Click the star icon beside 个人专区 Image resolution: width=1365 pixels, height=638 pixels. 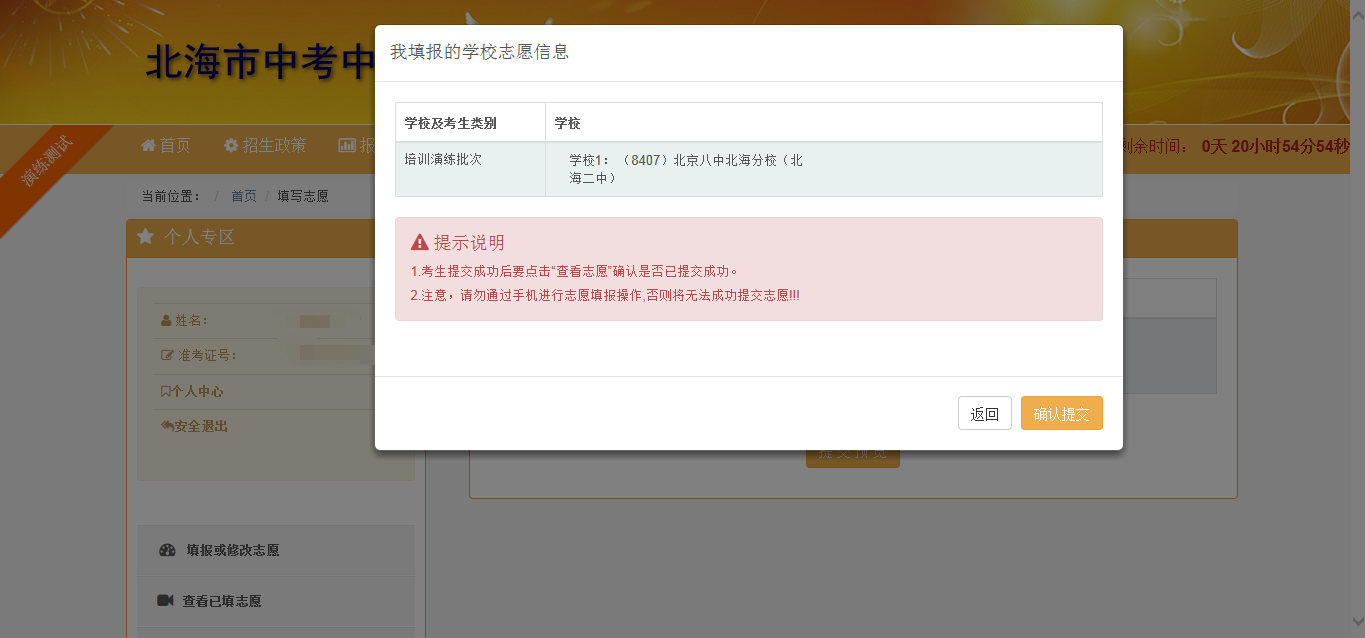pos(146,237)
